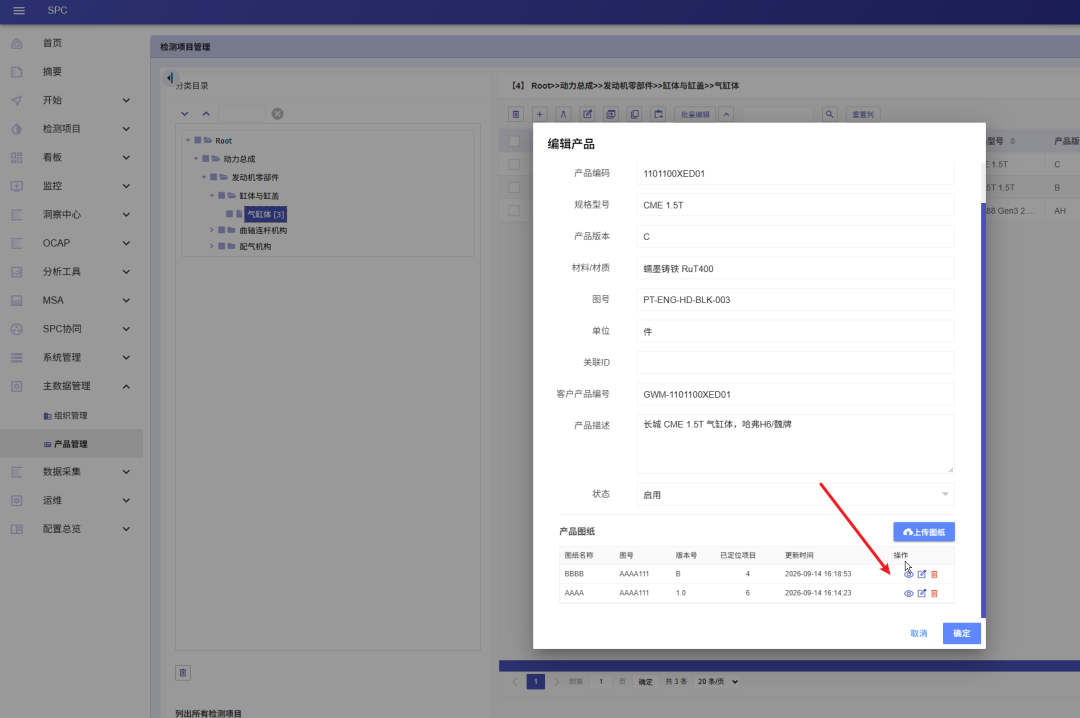
Task: Click the 单位 field
Action: [796, 331]
